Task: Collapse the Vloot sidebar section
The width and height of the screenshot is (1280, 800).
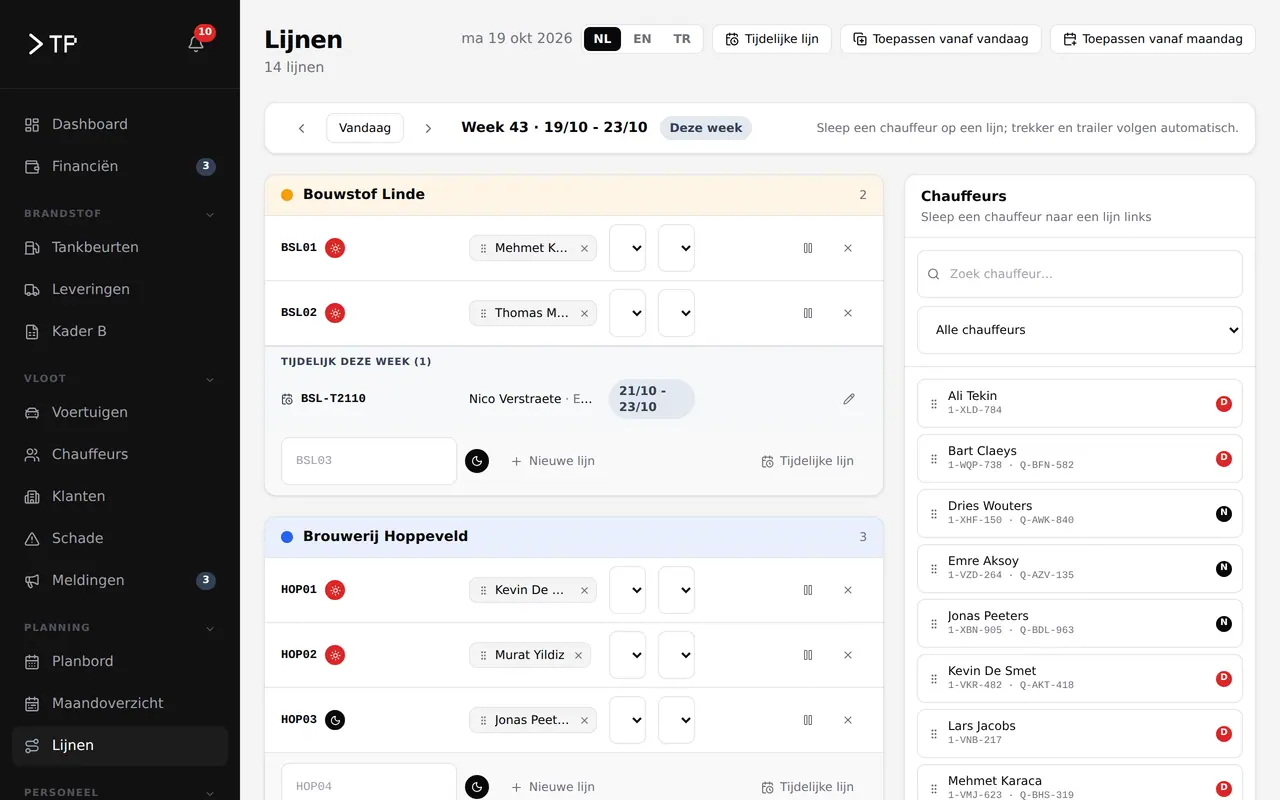Action: coord(120,379)
